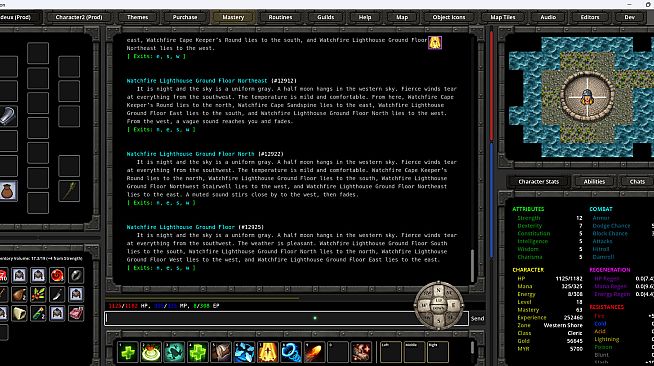Pick the dark ring in inventory
Viewport: 654px width, 366px height.
(76, 275)
